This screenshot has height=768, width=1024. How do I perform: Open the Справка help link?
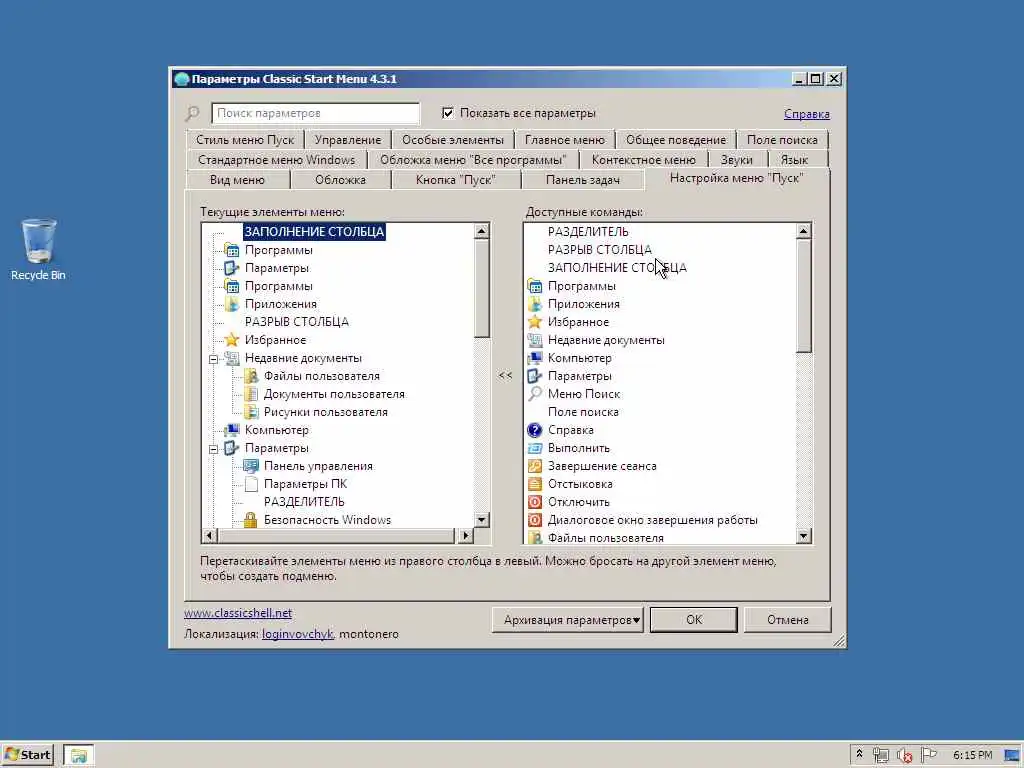(x=807, y=114)
